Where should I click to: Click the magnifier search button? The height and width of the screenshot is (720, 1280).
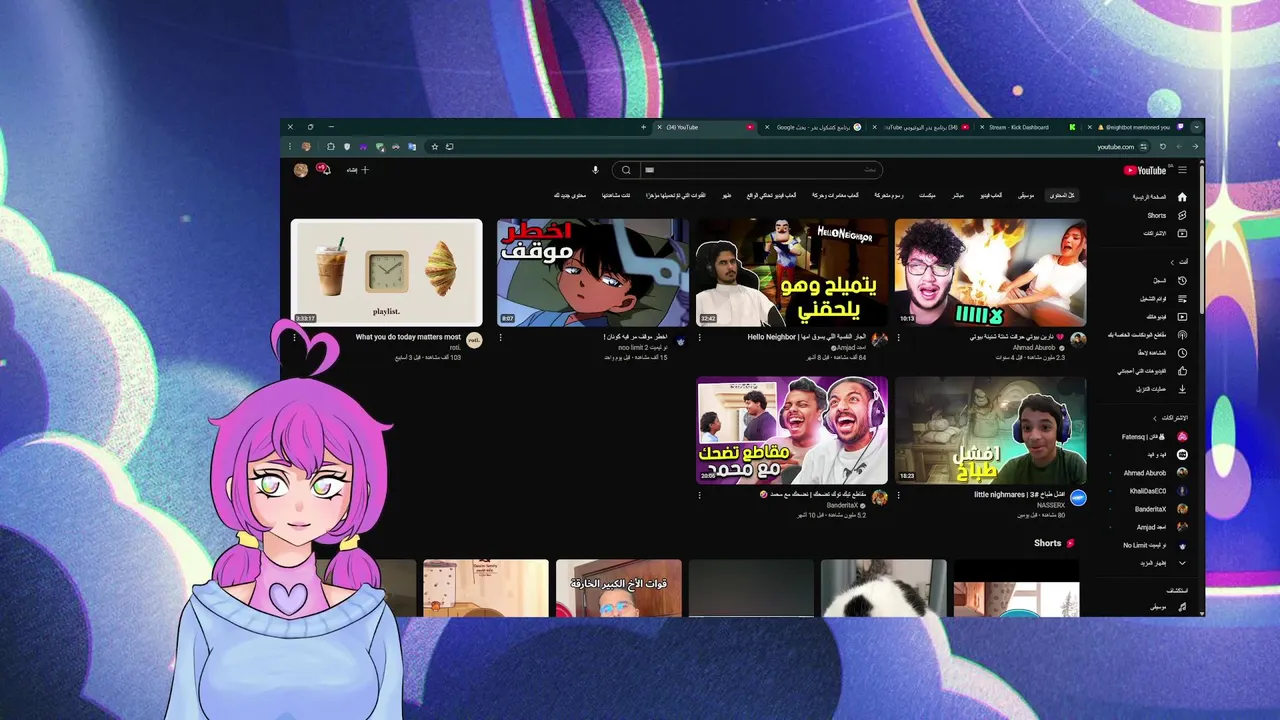[627, 170]
